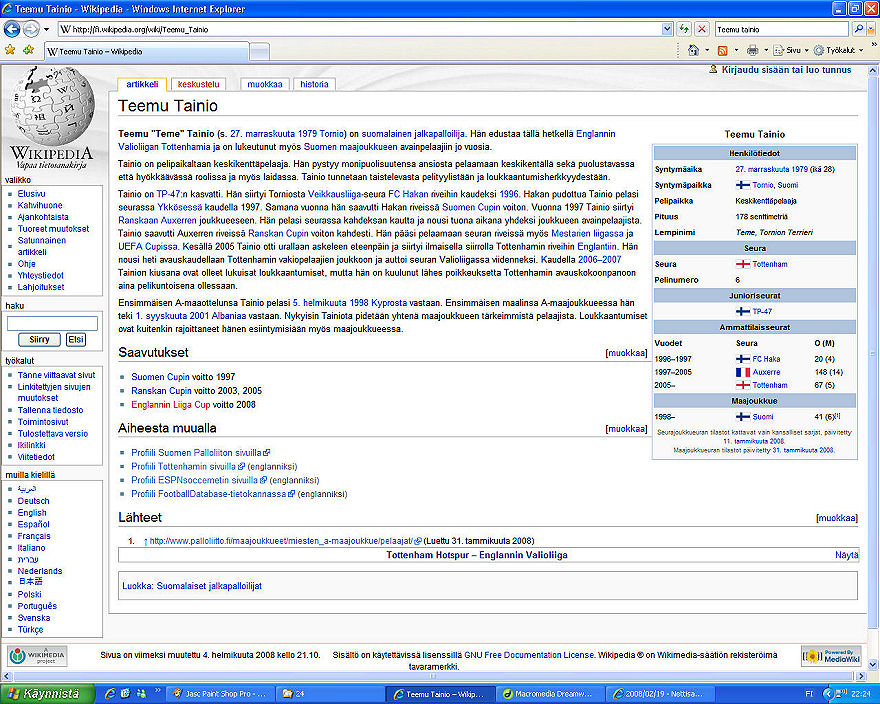Screen dimensions: 880x704
Task: Click the Finnish flag beside FC Haka
Action: point(742,359)
